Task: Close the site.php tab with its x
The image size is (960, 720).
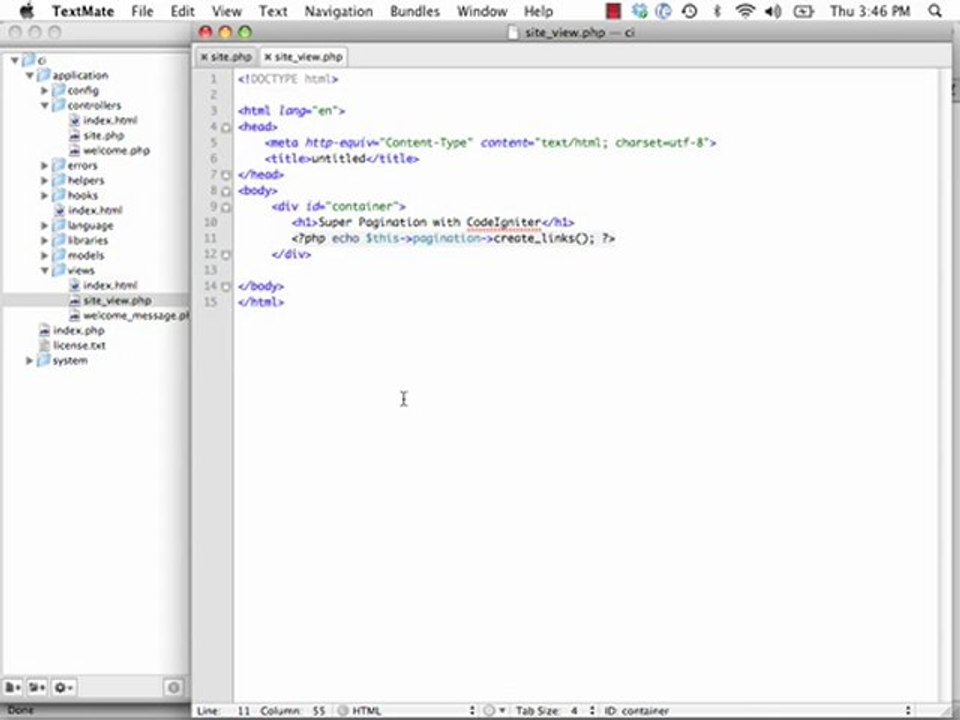Action: [204, 57]
